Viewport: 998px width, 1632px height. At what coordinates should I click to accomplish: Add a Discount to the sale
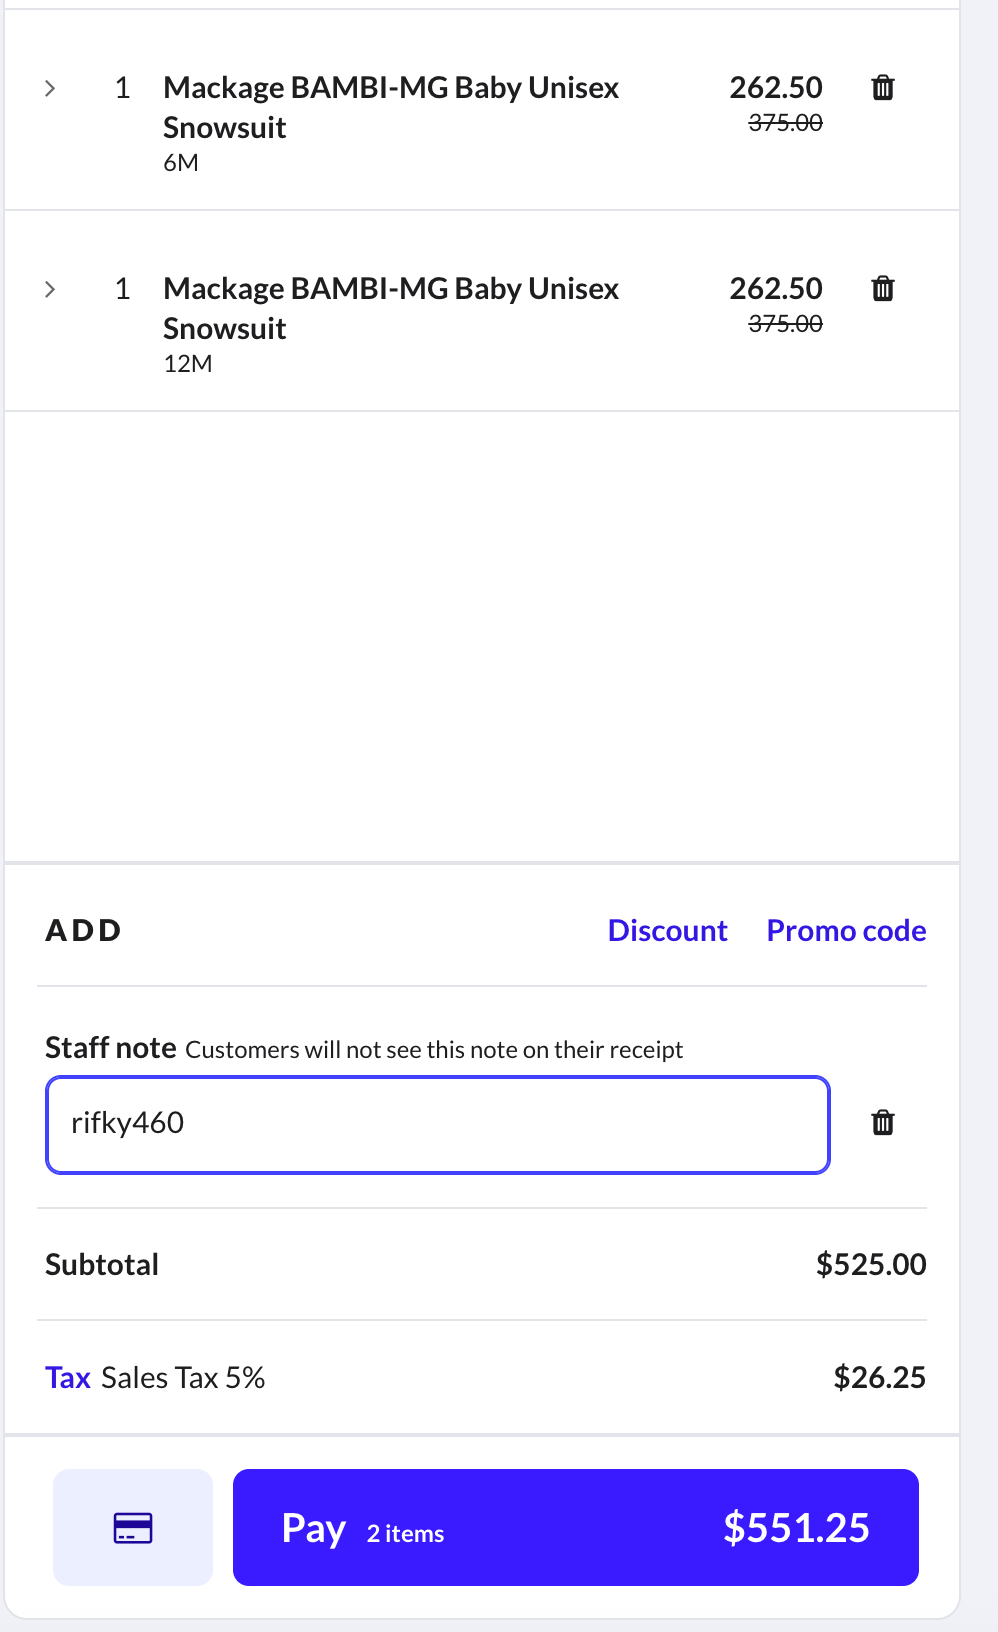point(667,930)
